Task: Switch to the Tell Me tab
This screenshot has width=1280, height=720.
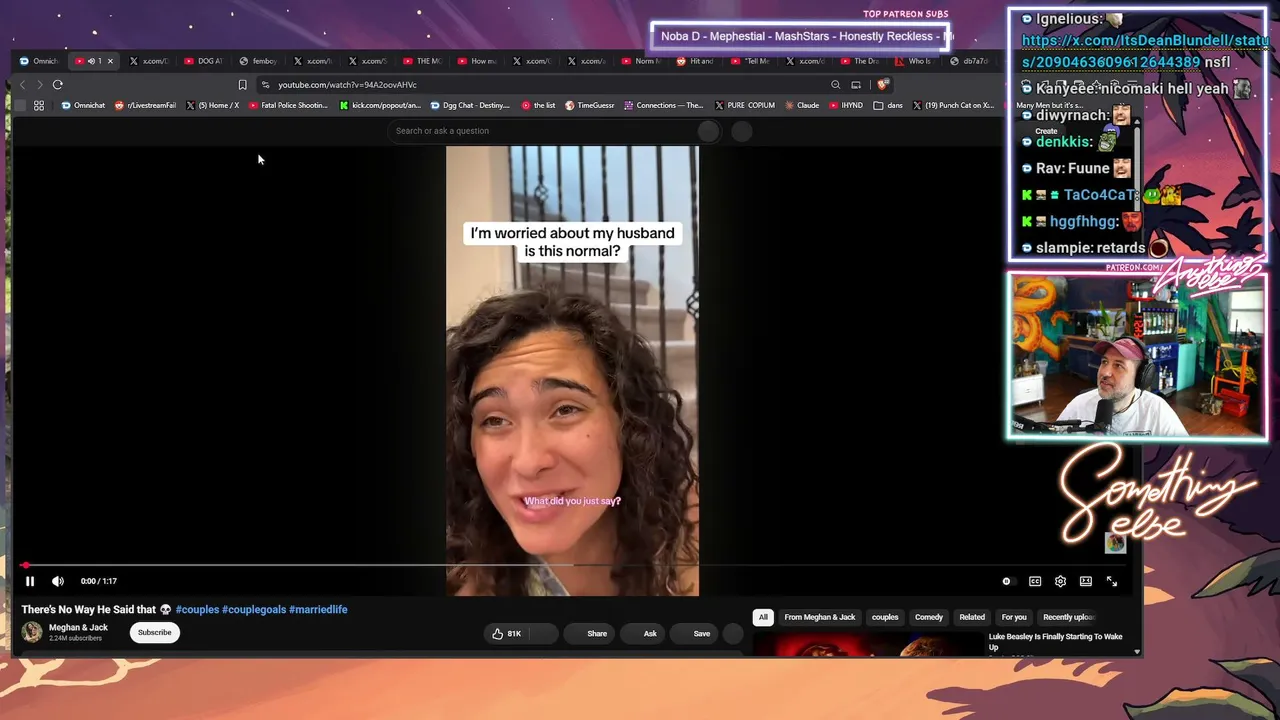Action: [751, 61]
